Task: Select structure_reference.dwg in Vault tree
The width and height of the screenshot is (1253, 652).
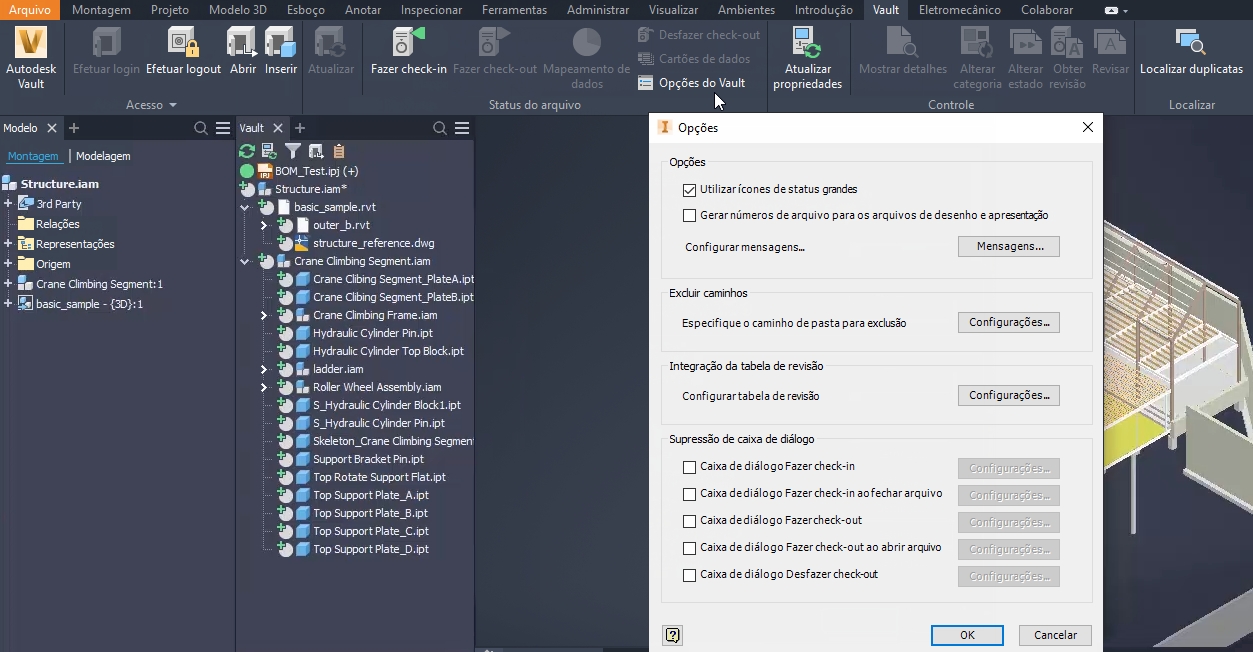Action: coord(374,243)
